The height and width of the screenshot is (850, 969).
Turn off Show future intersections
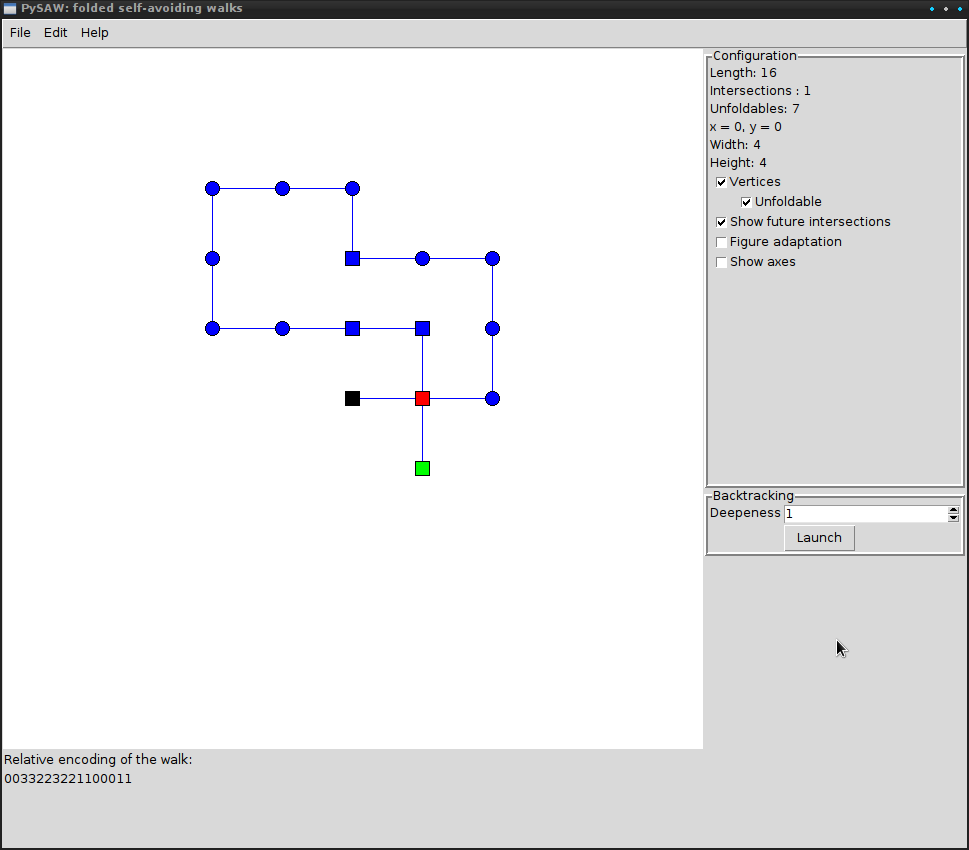tap(722, 222)
